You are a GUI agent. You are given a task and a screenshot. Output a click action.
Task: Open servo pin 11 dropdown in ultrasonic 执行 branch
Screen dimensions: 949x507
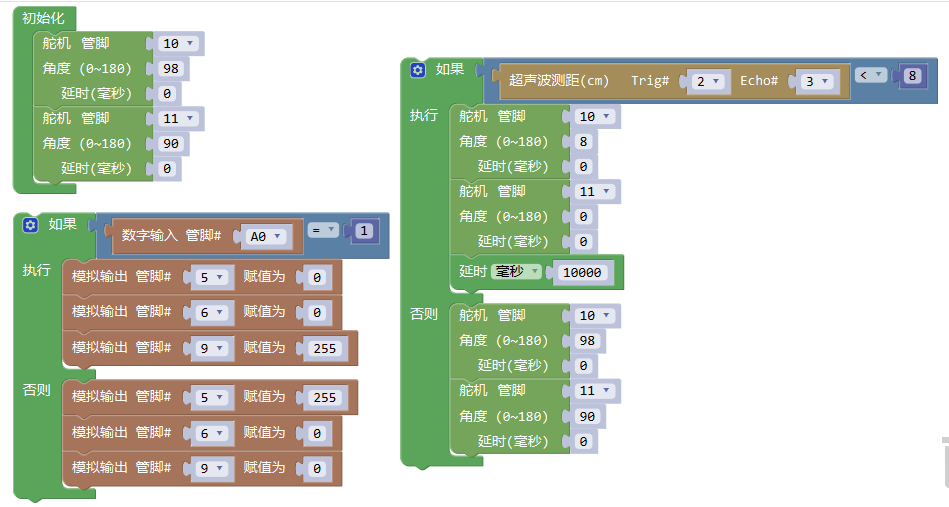click(594, 192)
